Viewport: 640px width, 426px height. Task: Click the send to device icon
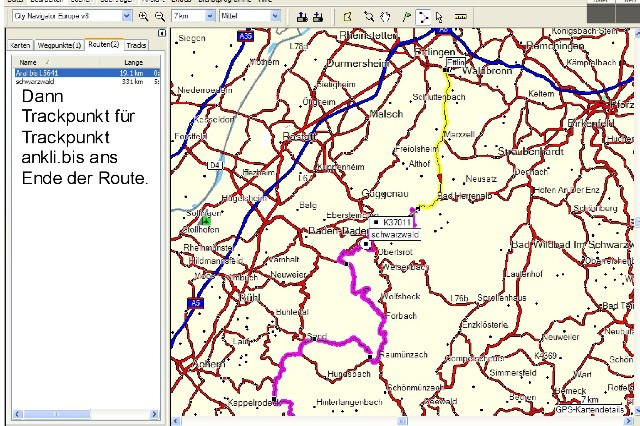point(300,17)
